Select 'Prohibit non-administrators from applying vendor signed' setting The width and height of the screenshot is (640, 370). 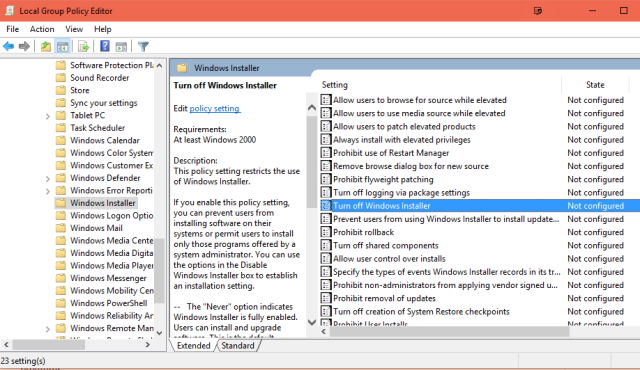coord(445,285)
